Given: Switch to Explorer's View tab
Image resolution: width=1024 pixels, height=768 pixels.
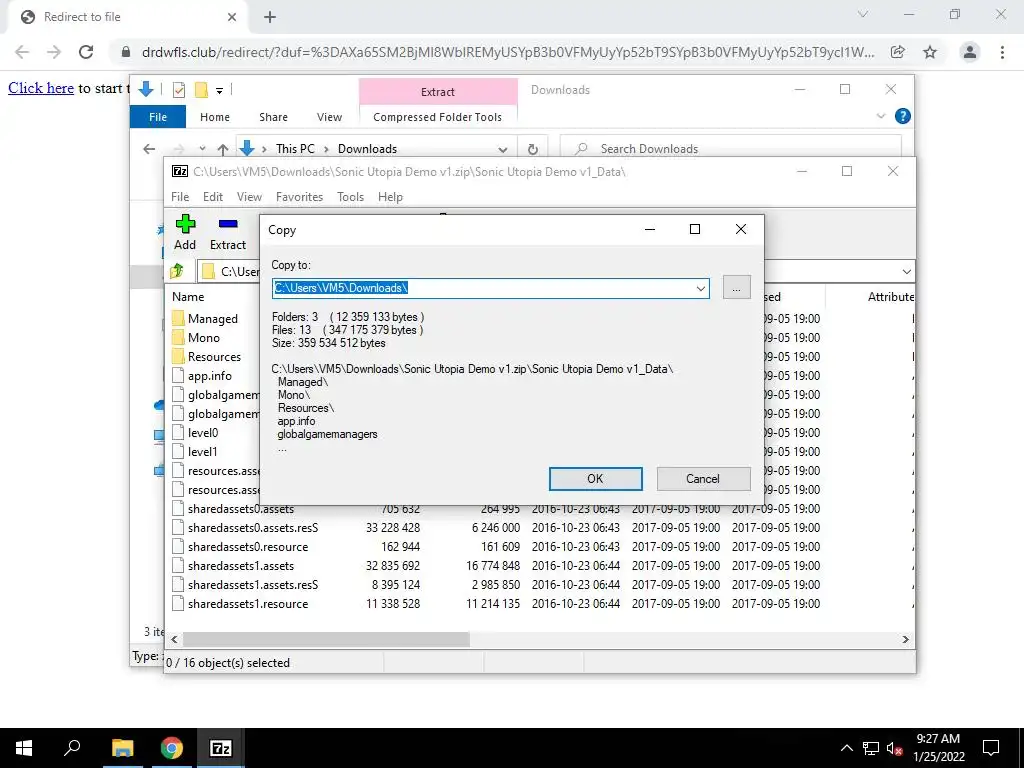Looking at the screenshot, I should coord(329,117).
